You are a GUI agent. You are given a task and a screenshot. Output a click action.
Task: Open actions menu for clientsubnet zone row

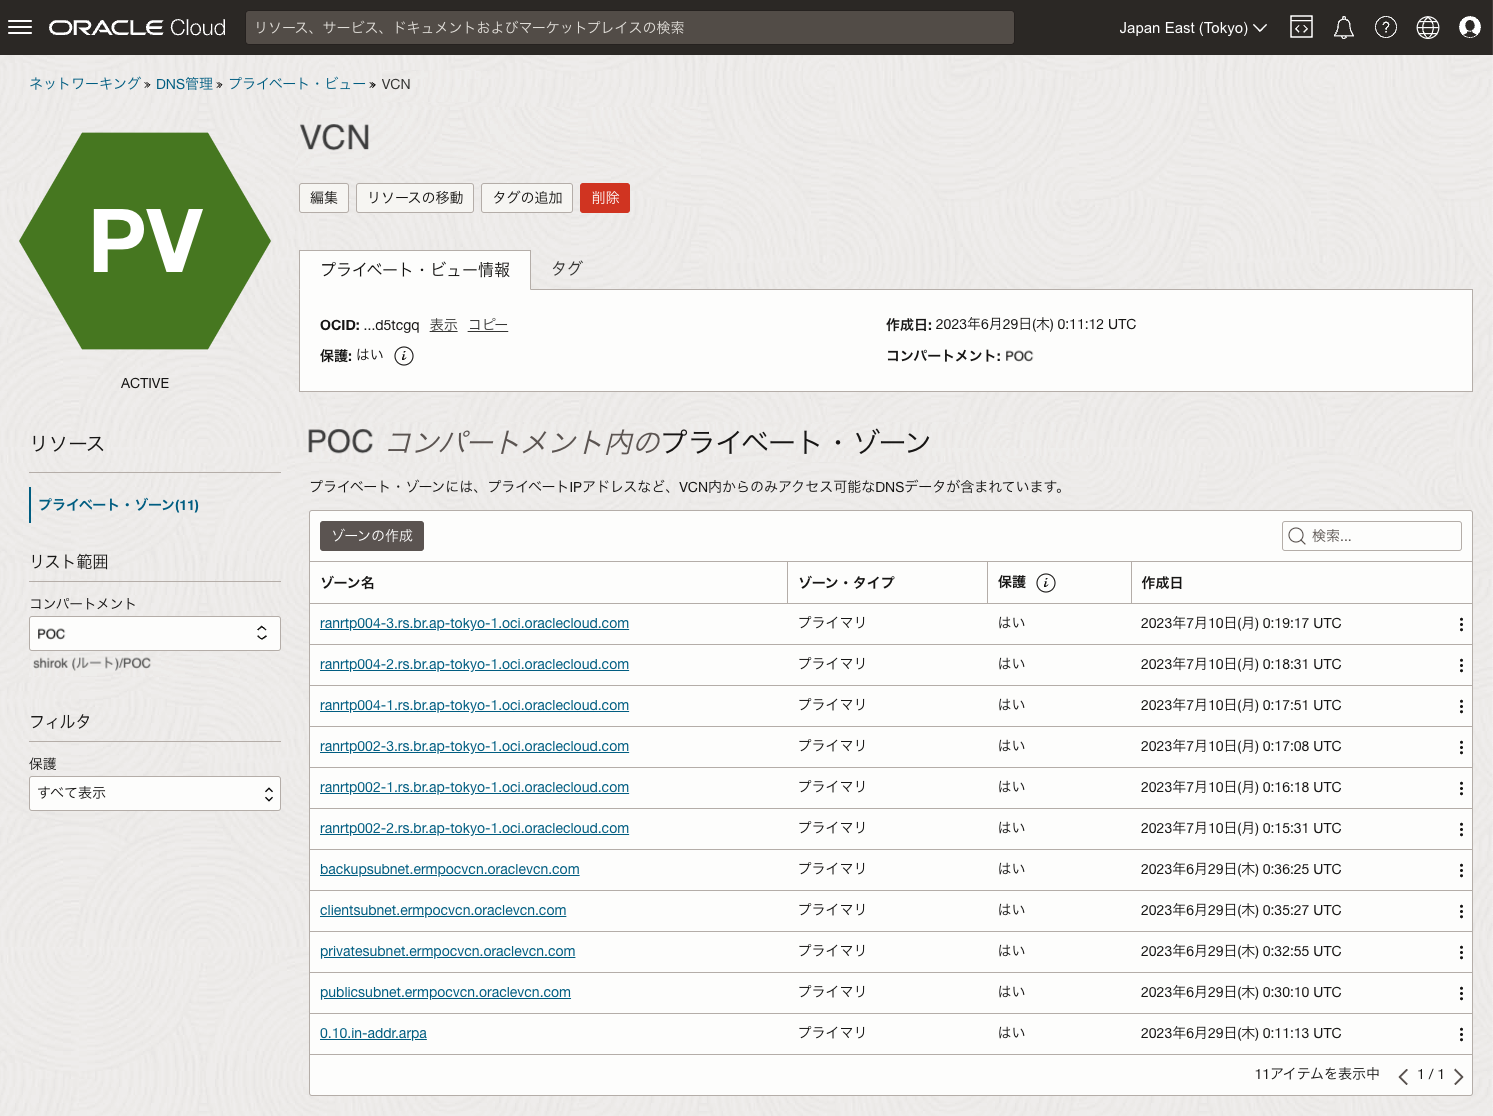point(1461,911)
